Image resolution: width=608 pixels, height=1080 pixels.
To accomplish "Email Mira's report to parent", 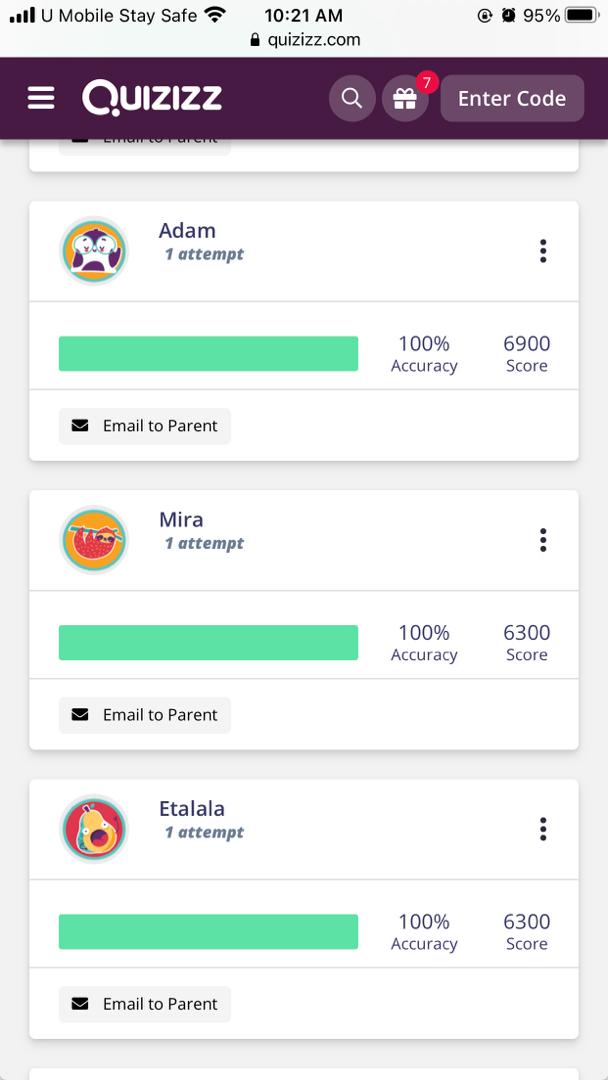I will click(x=145, y=715).
